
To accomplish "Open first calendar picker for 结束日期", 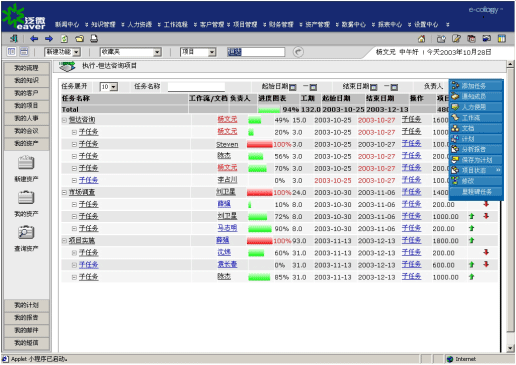I will pyautogui.click(x=374, y=87).
